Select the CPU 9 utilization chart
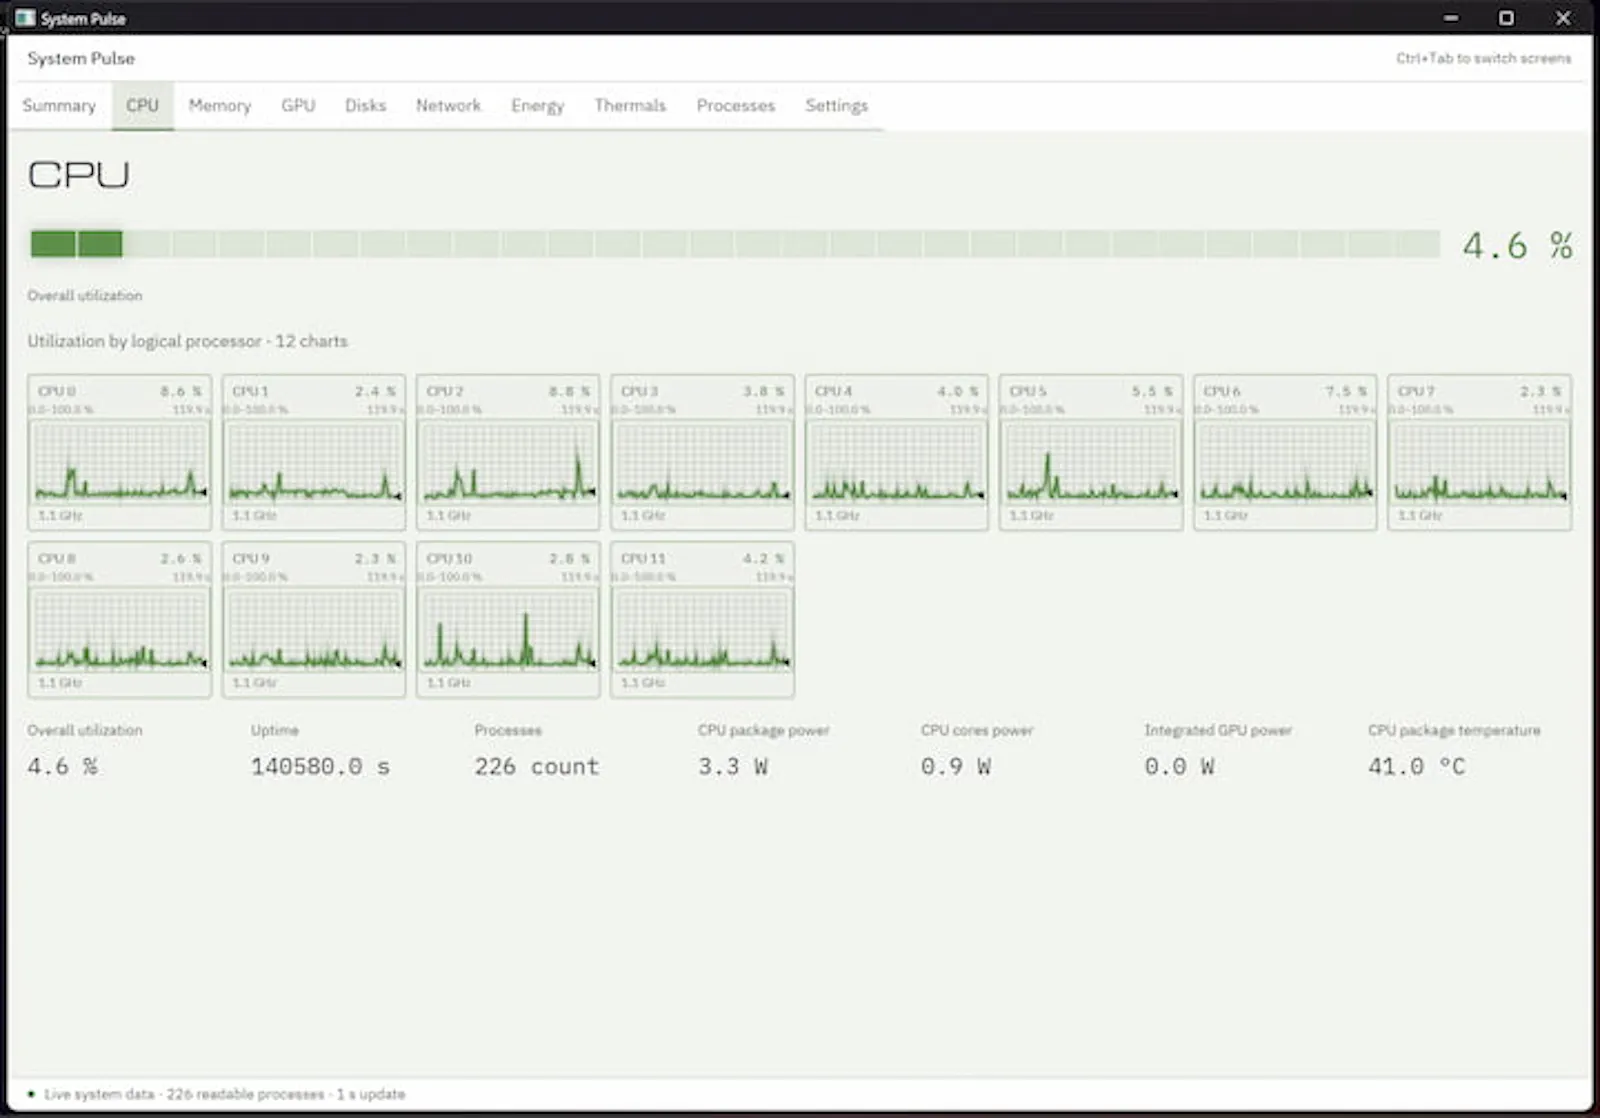Image resolution: width=1600 pixels, height=1118 pixels. pos(314,619)
